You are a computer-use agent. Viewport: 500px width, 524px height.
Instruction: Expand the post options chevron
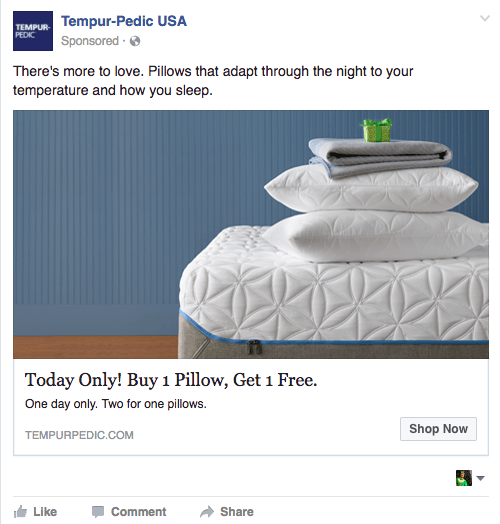point(484,18)
